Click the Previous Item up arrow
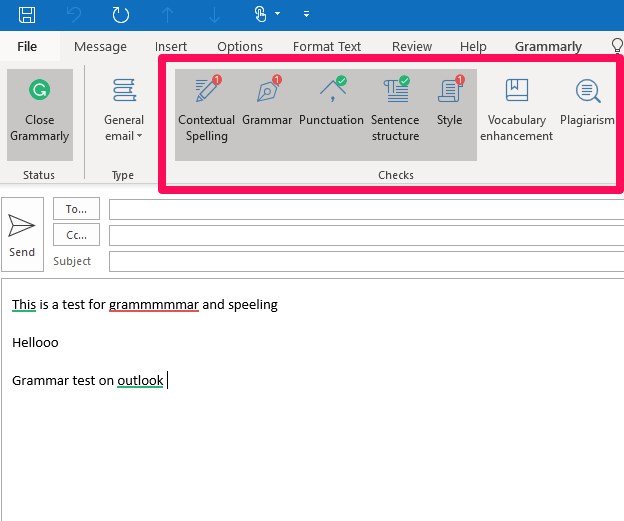The height and width of the screenshot is (521, 624). click(x=168, y=15)
